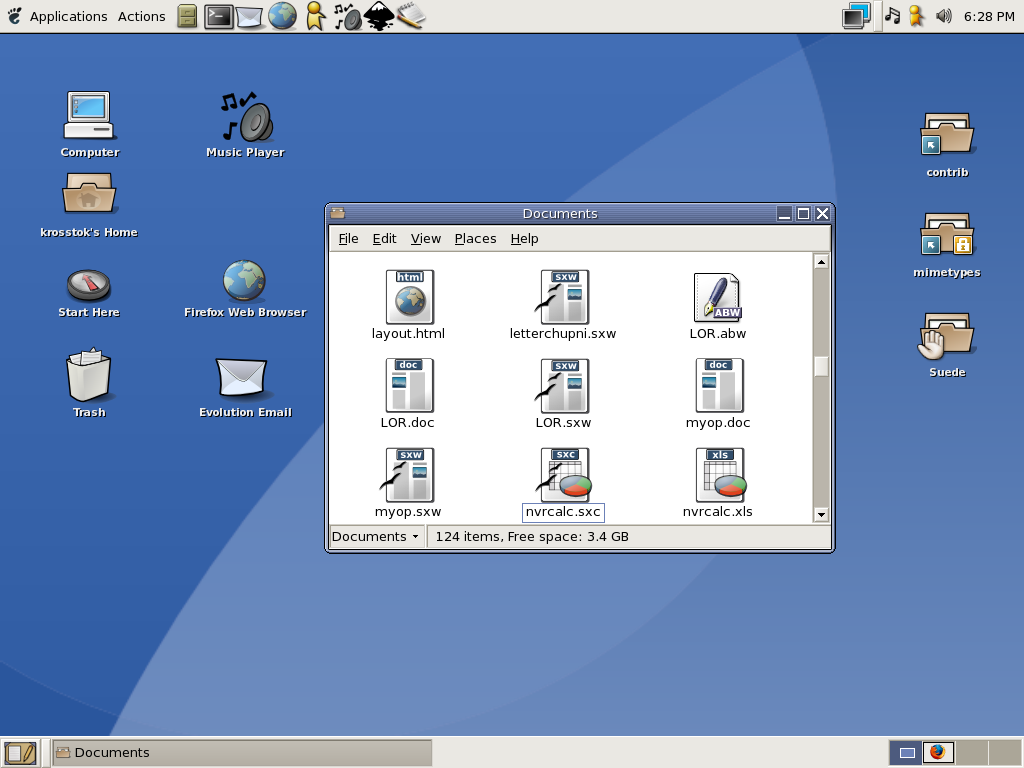This screenshot has height=768, width=1024.
Task: Open the Applications menu
Action: tap(69, 16)
